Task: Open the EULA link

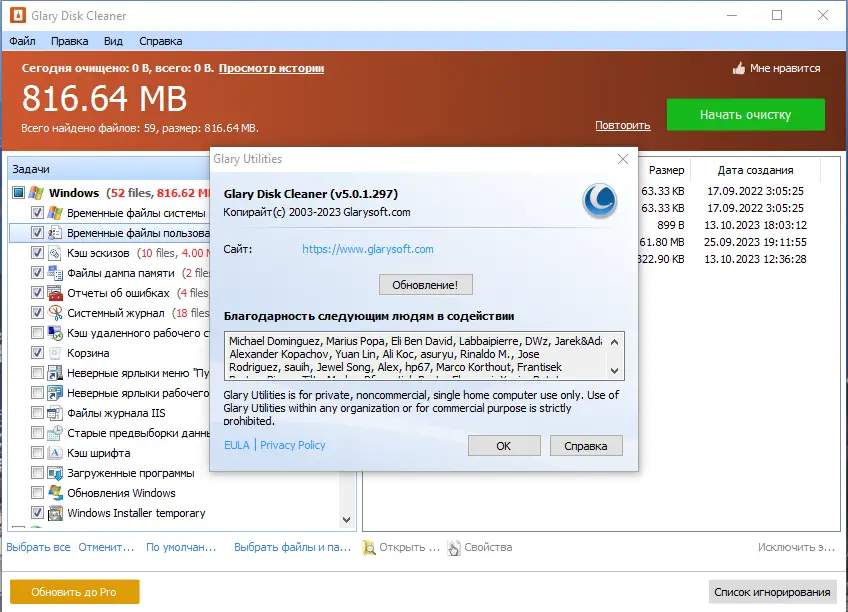Action: pyautogui.click(x=237, y=445)
